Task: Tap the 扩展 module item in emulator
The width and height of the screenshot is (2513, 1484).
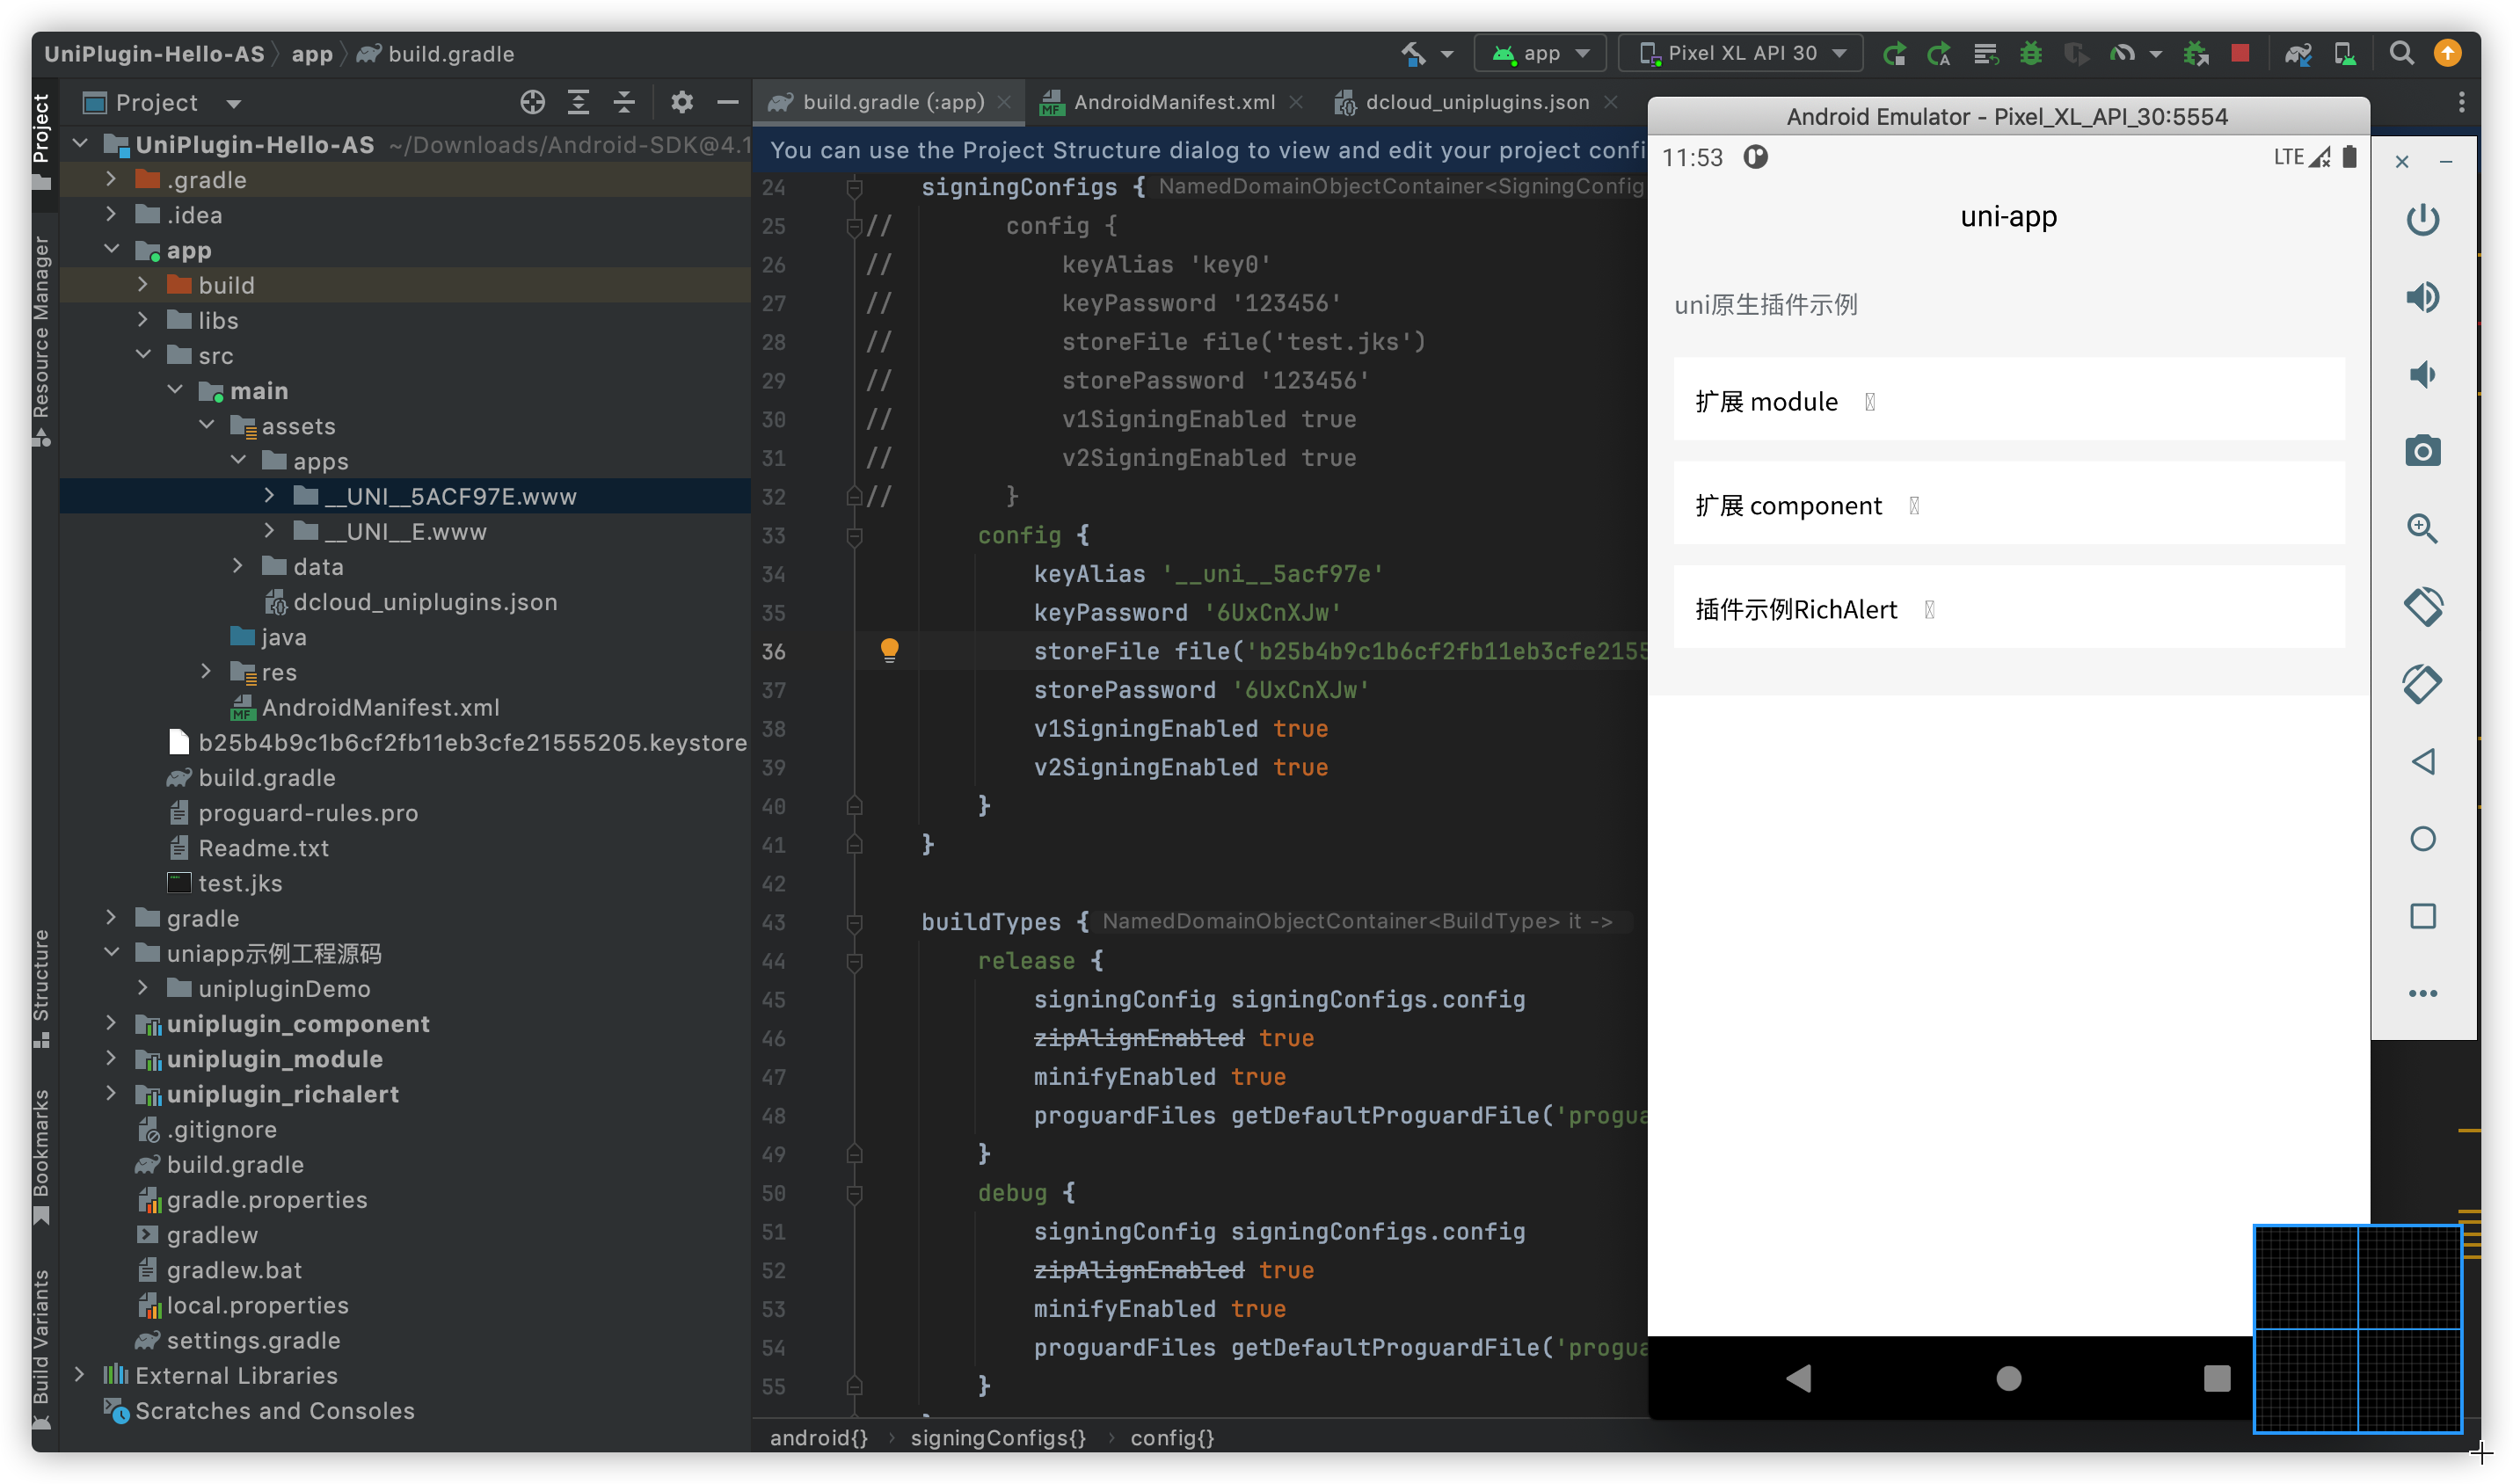Action: tap(2008, 401)
